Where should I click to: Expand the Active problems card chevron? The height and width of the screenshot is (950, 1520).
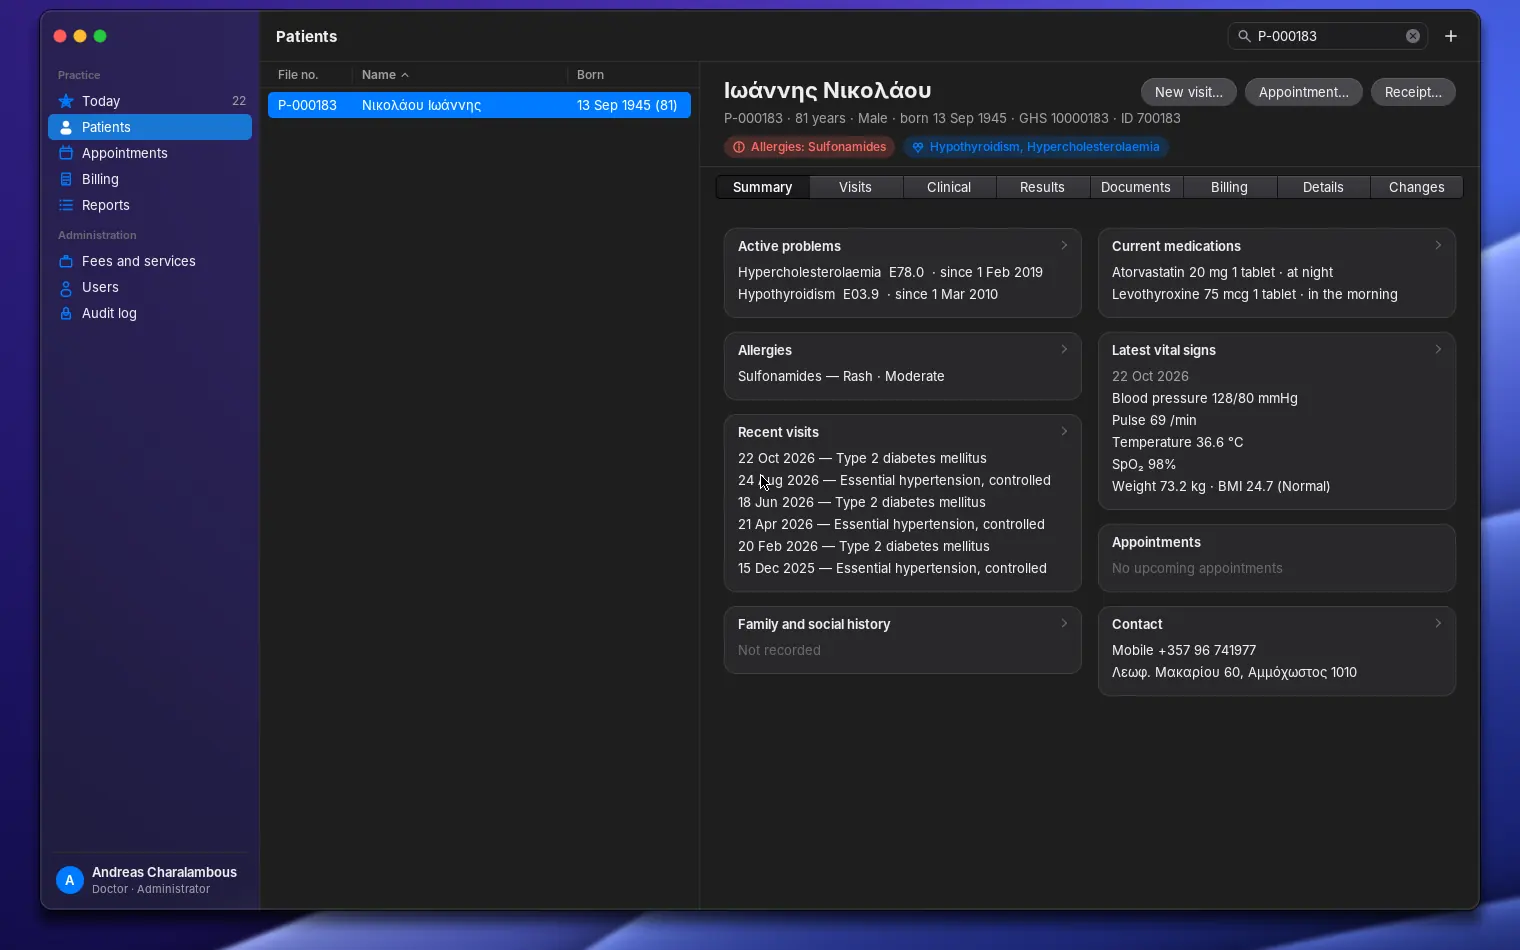[1064, 245]
